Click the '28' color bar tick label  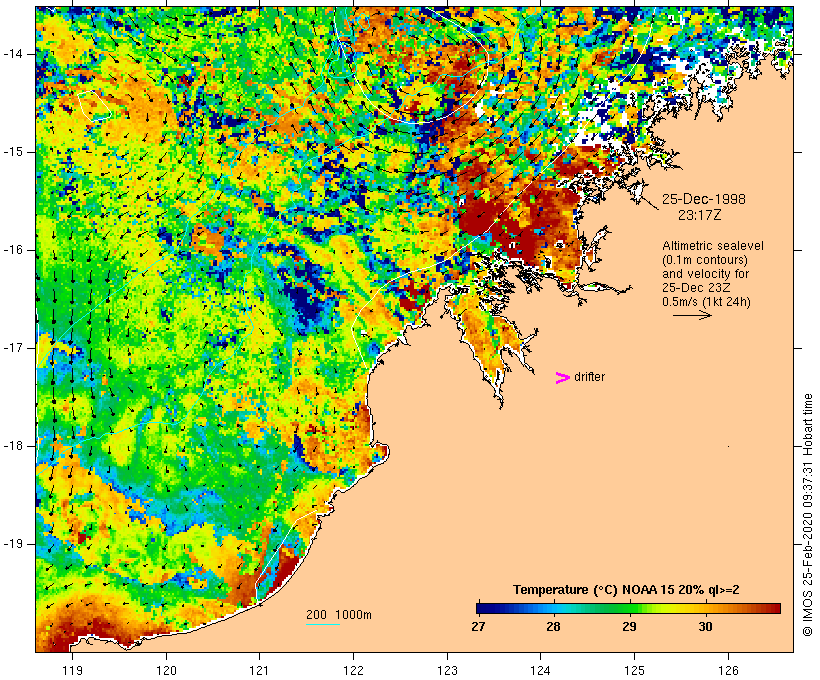553,626
